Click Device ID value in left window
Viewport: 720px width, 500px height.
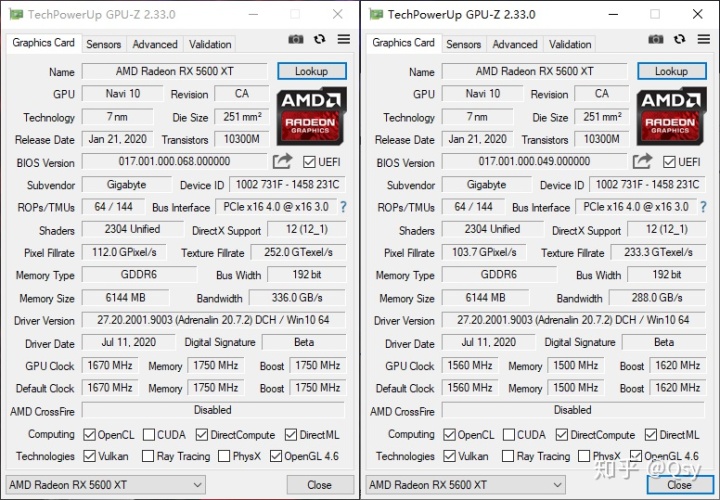tap(287, 185)
